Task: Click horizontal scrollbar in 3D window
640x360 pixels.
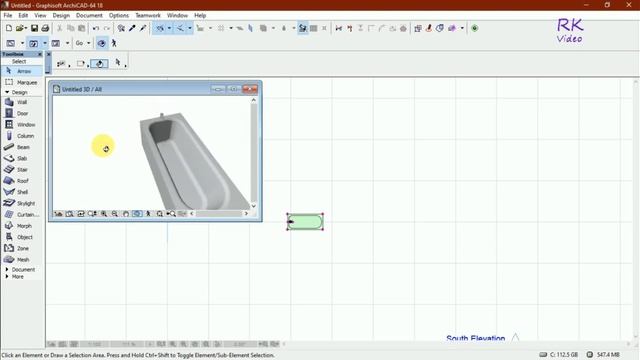Action: coord(219,213)
